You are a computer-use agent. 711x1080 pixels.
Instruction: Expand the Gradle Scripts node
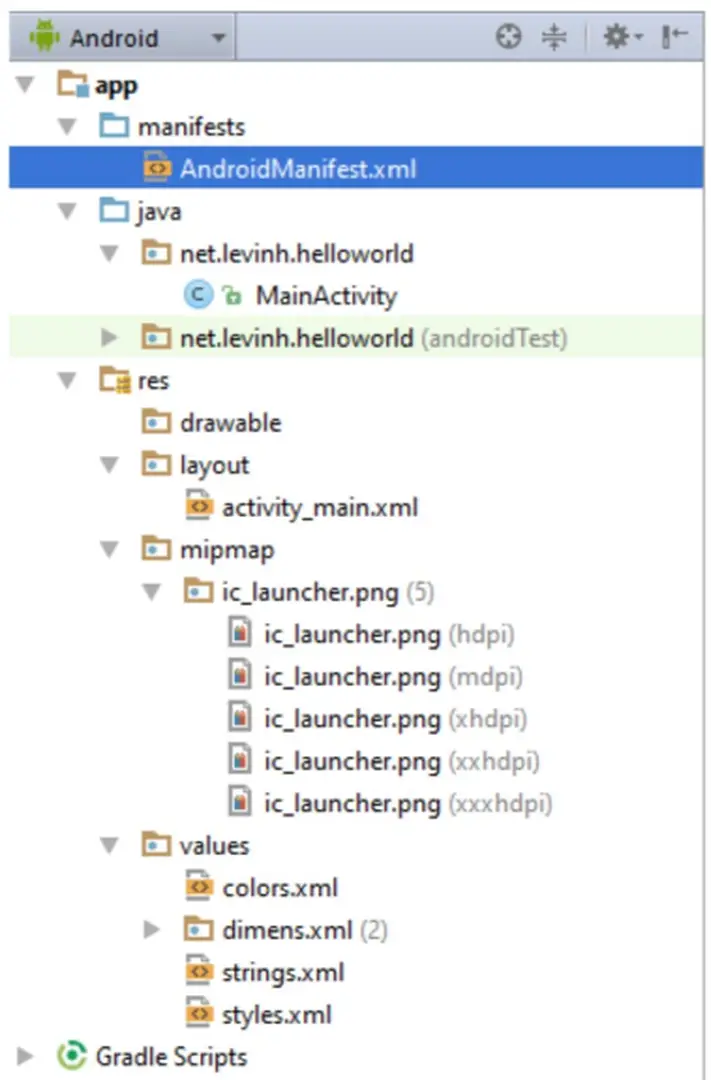[x=26, y=1056]
